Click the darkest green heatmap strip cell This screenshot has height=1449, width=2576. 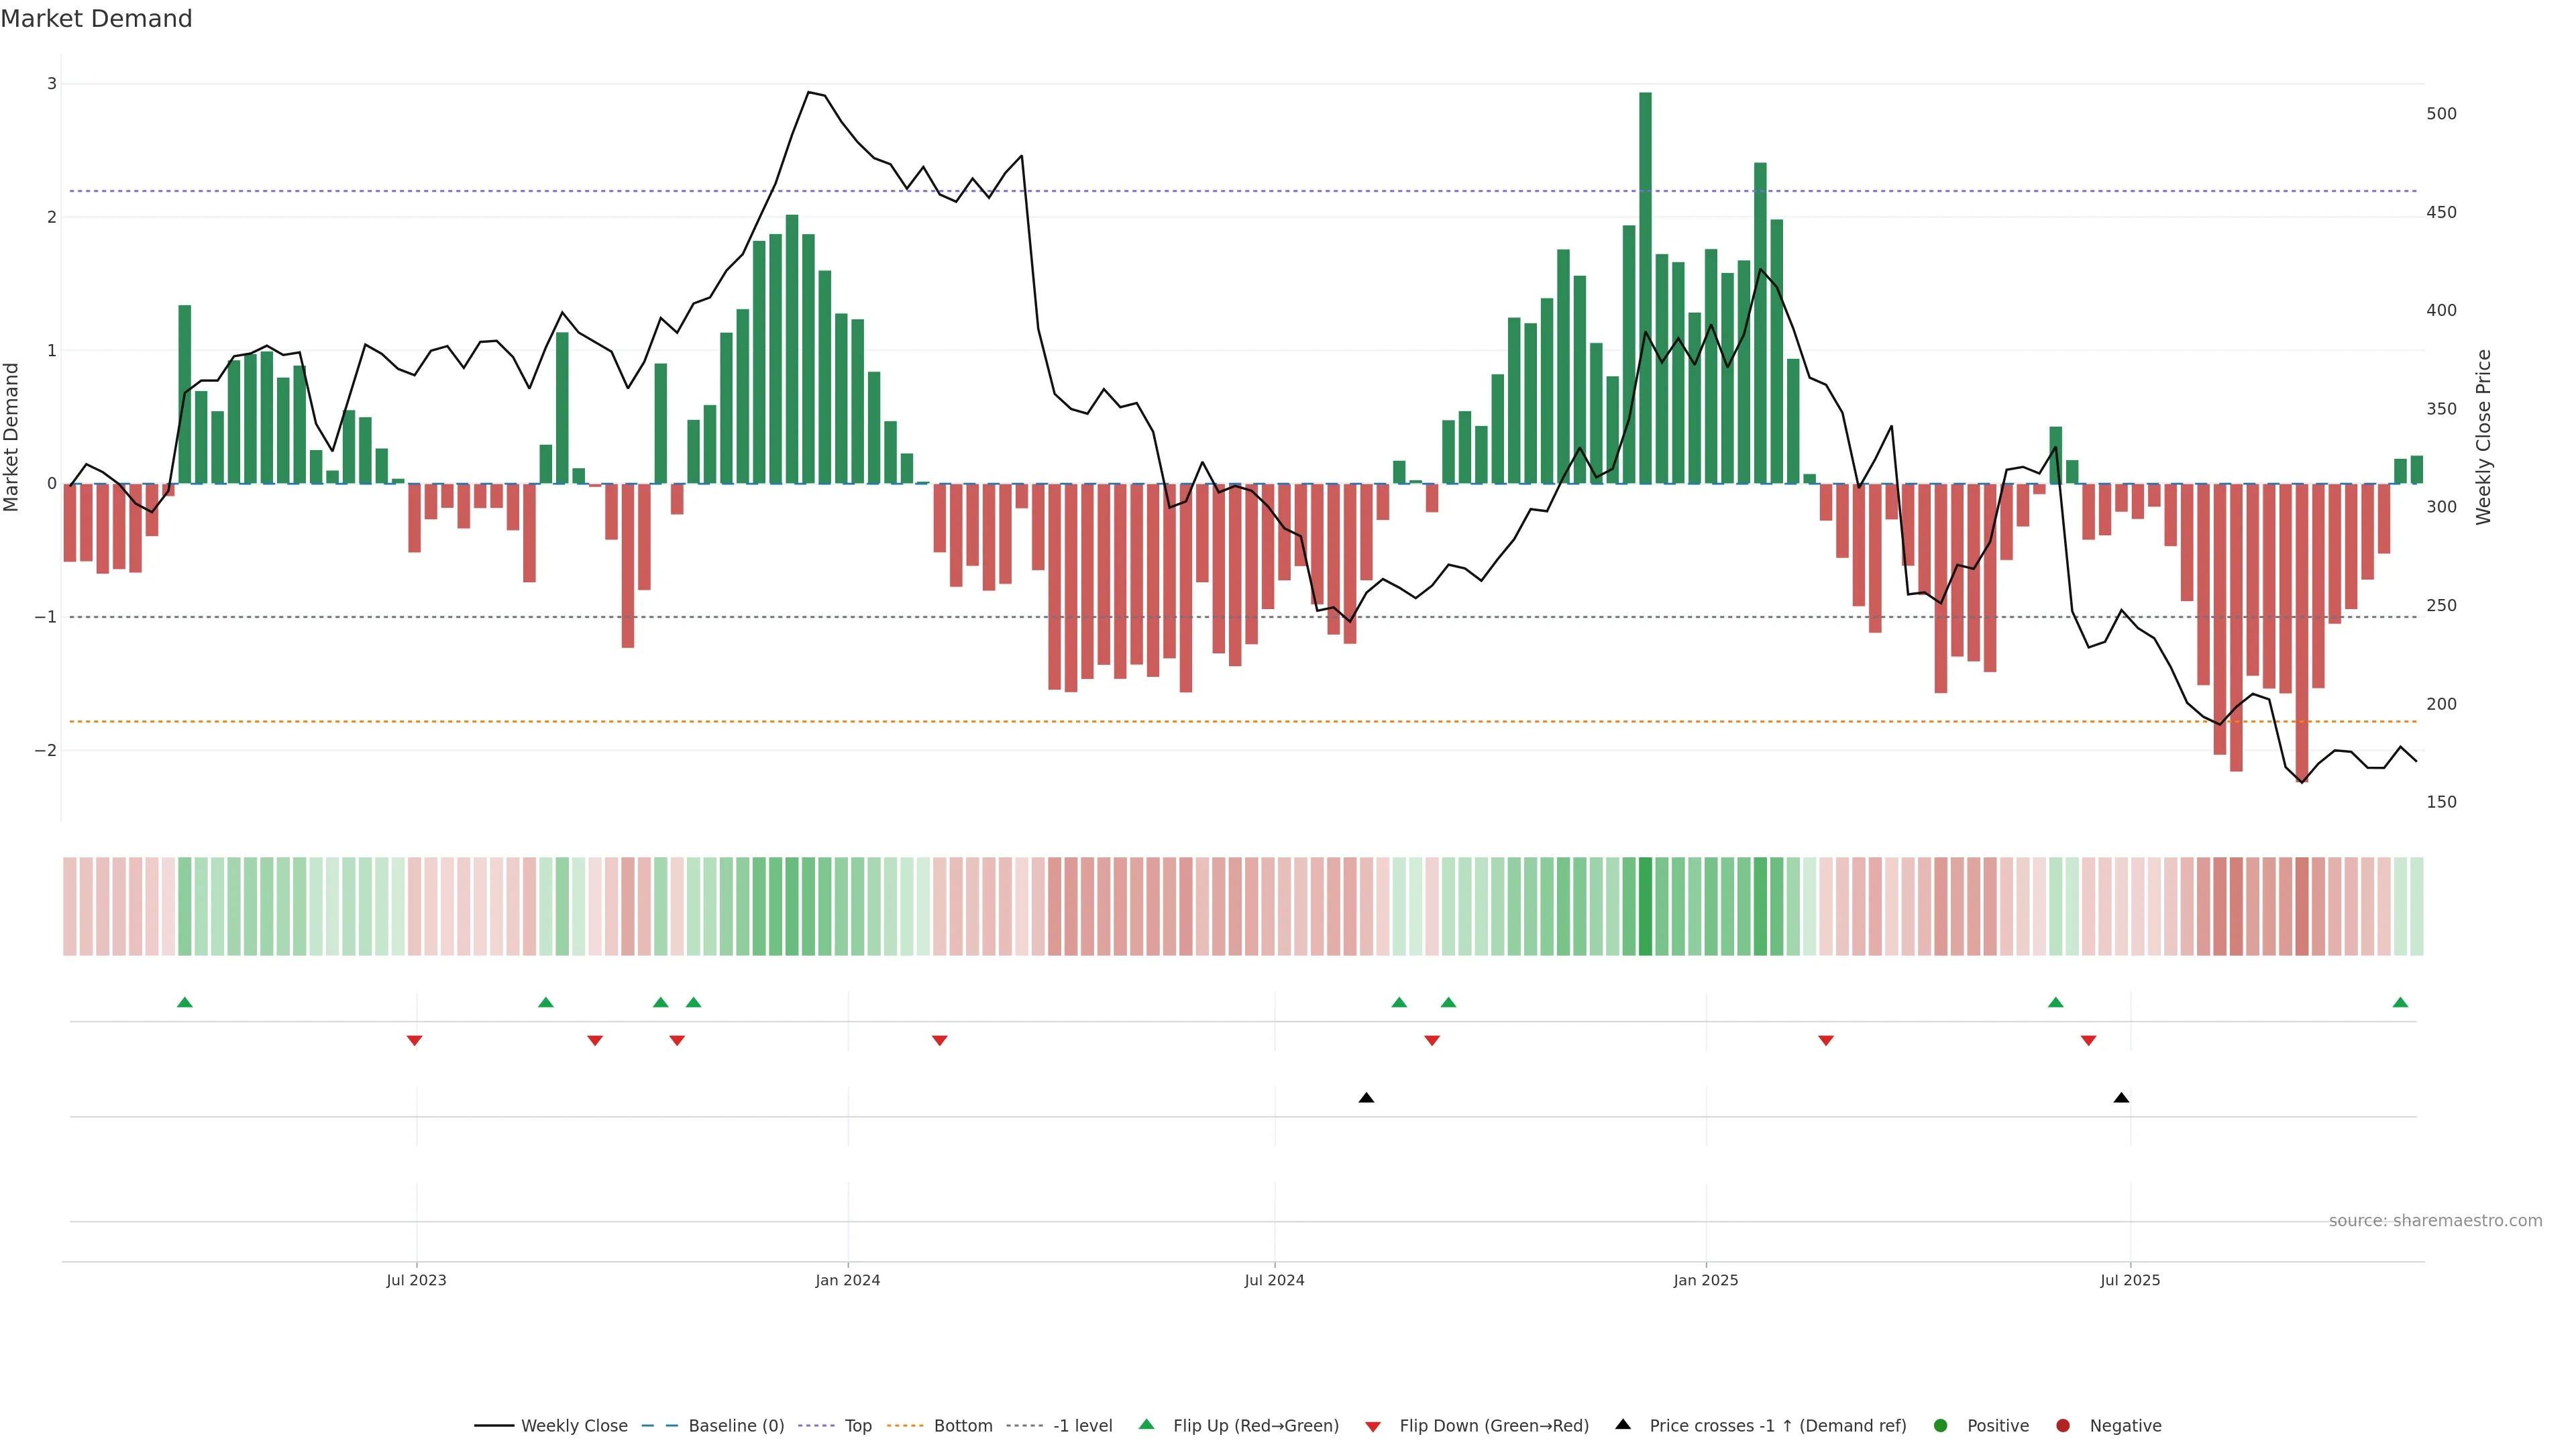pyautogui.click(x=1645, y=906)
